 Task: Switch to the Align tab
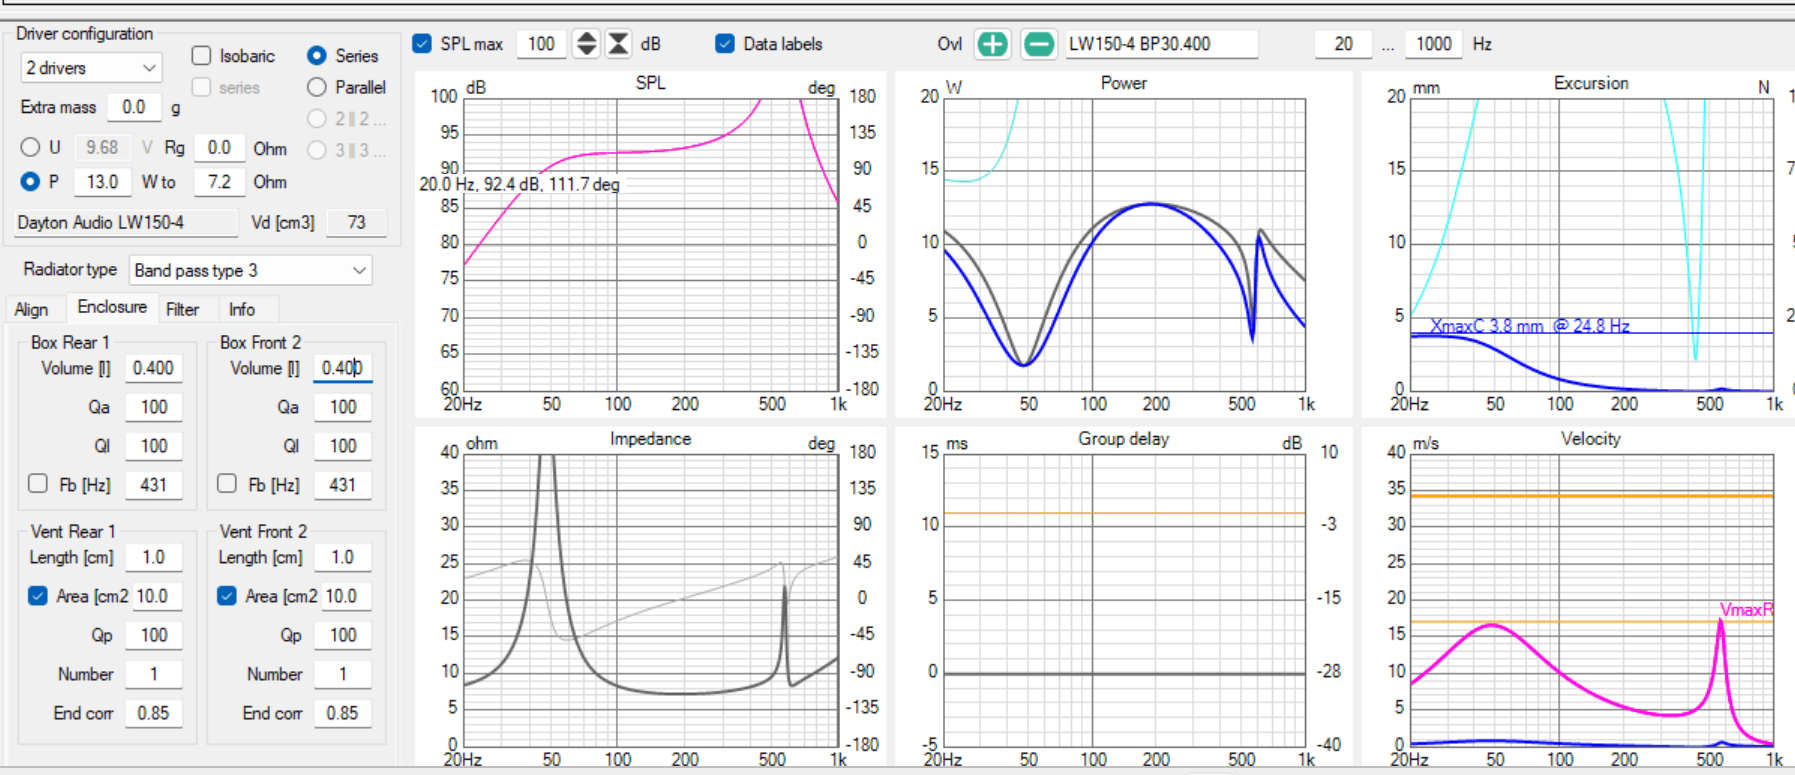click(x=31, y=309)
